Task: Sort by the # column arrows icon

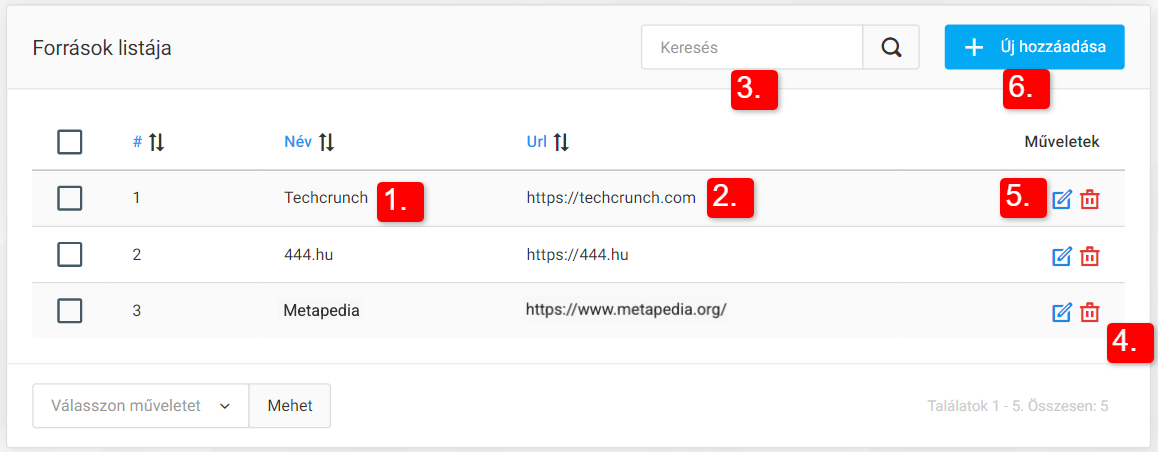Action: click(x=156, y=142)
